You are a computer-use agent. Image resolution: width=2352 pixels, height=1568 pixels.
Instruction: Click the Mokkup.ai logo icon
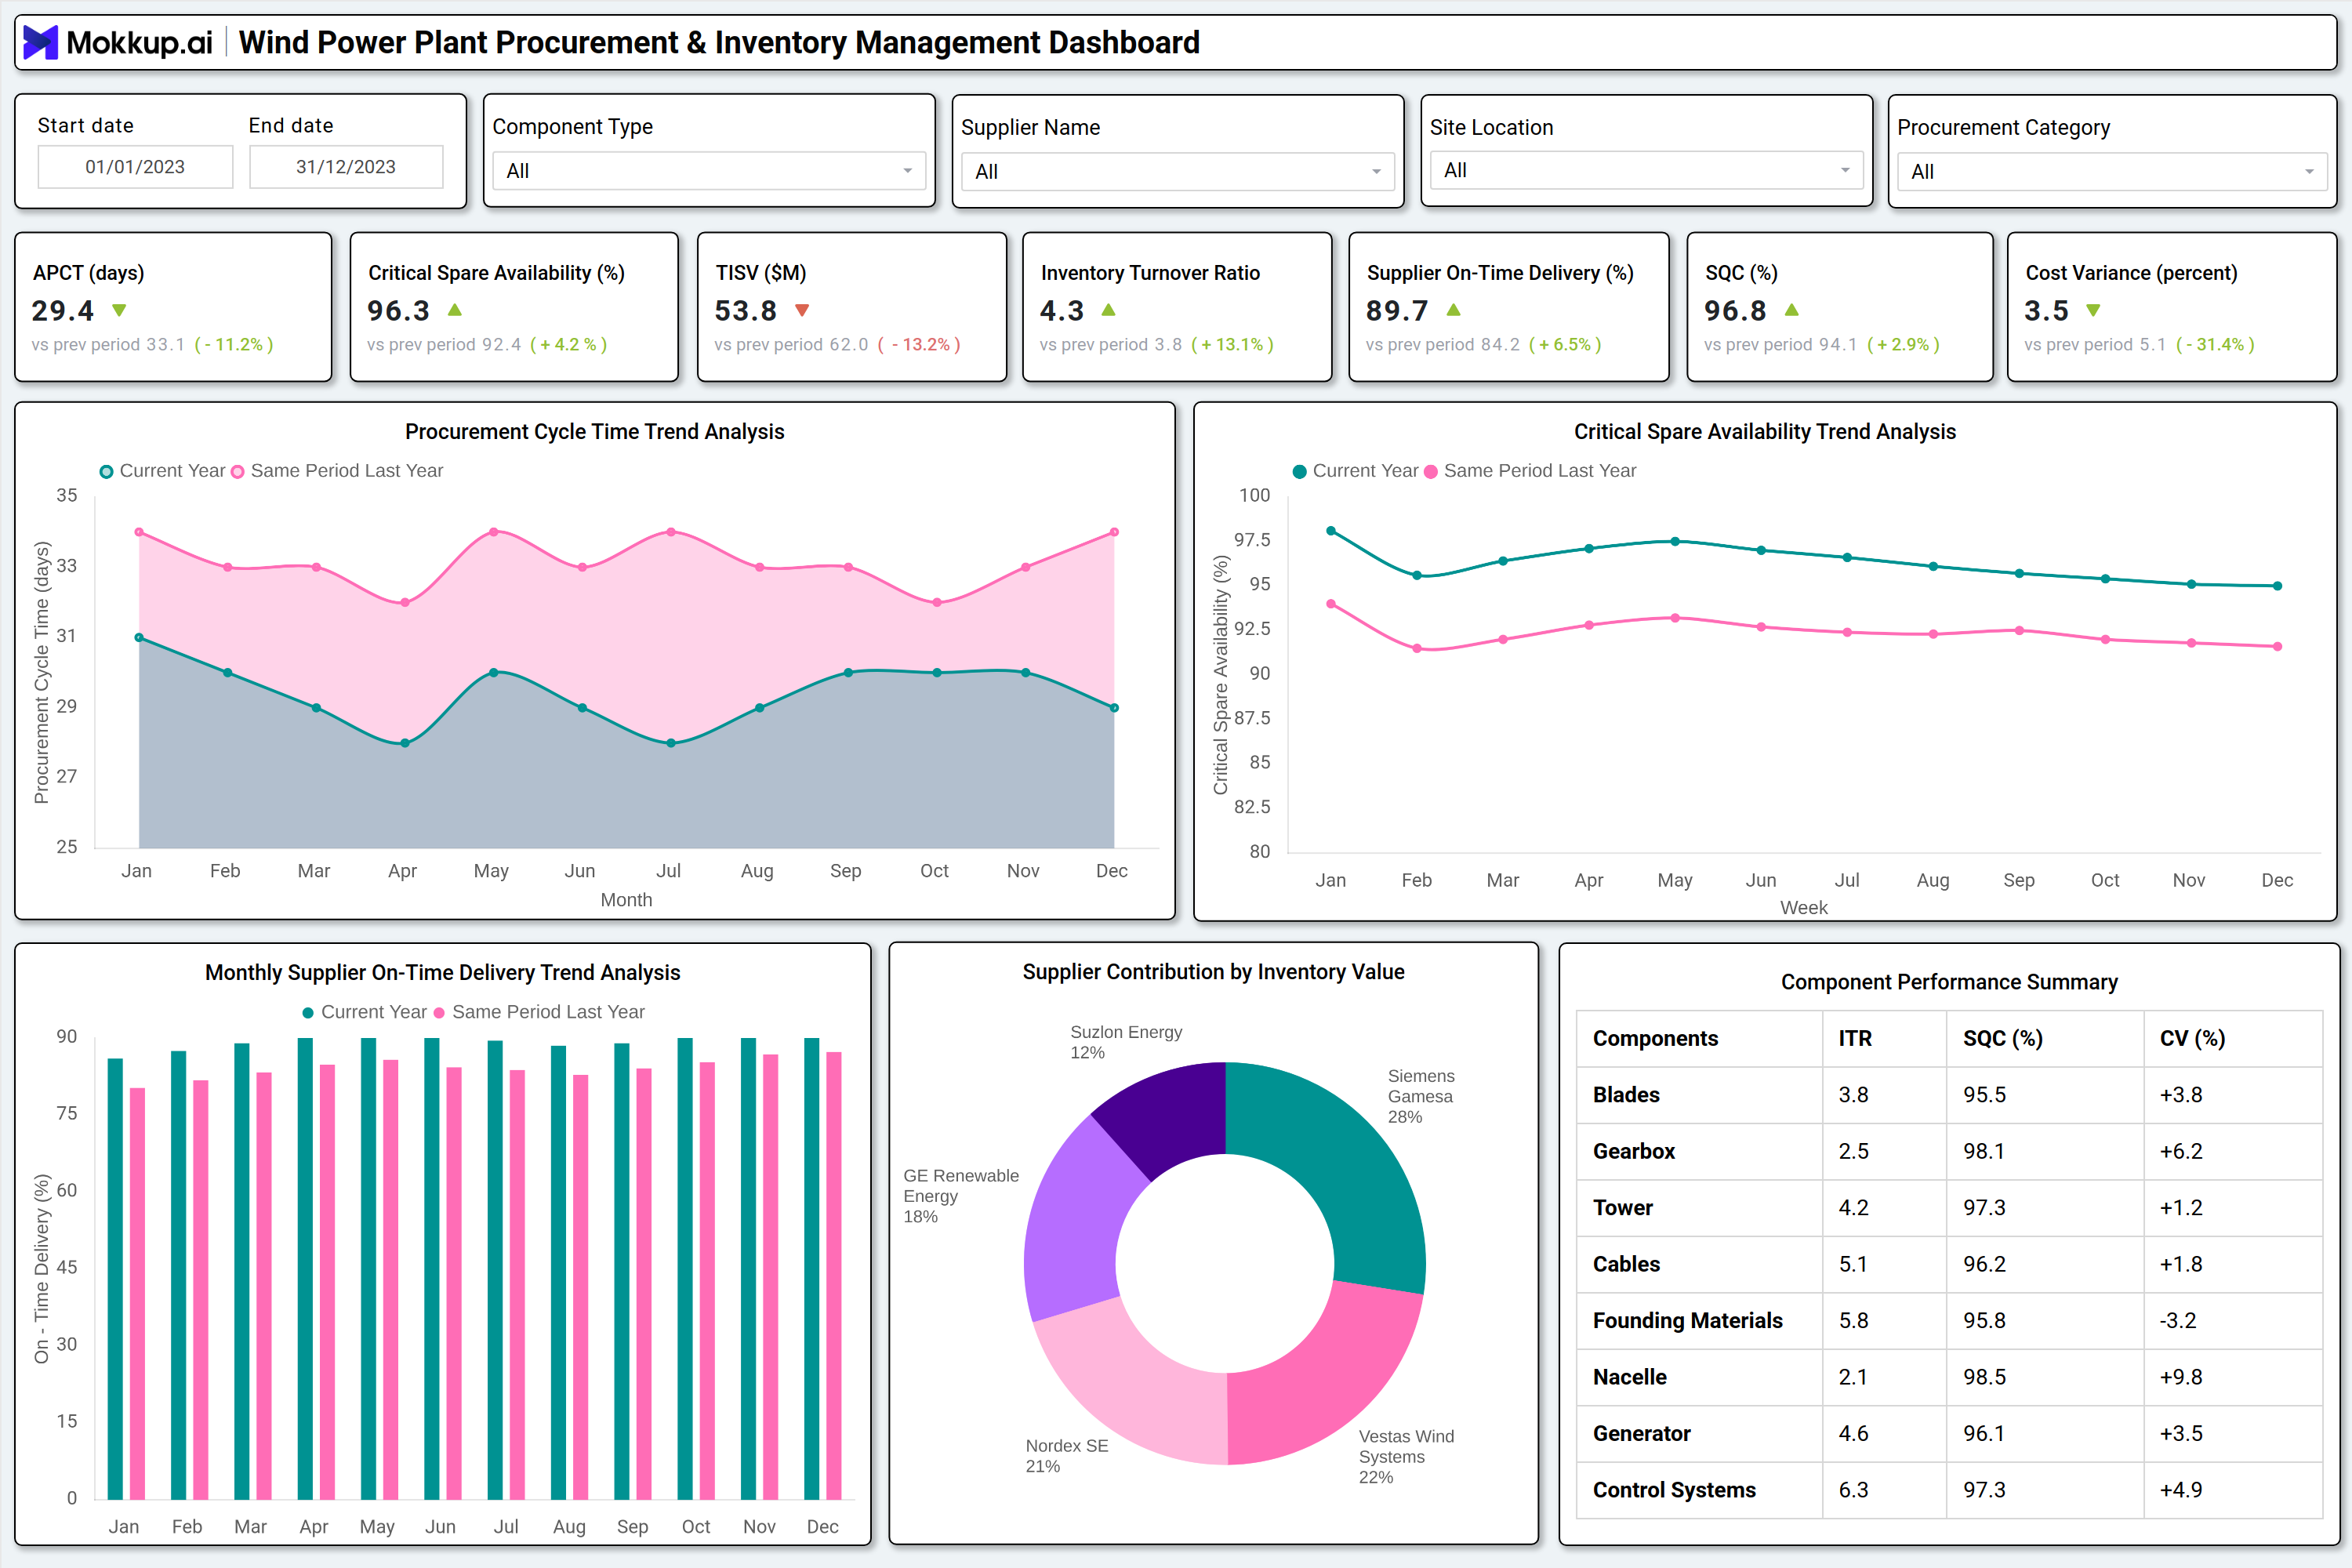point(40,42)
